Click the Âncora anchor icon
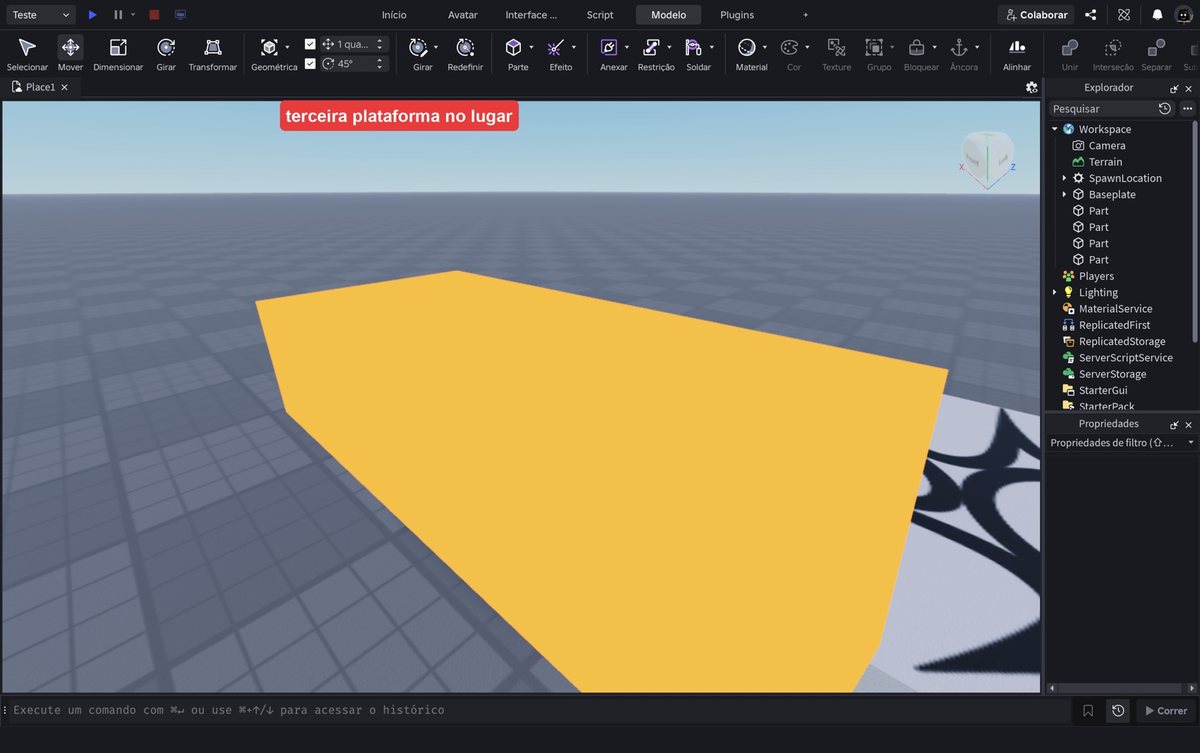 tap(959, 47)
